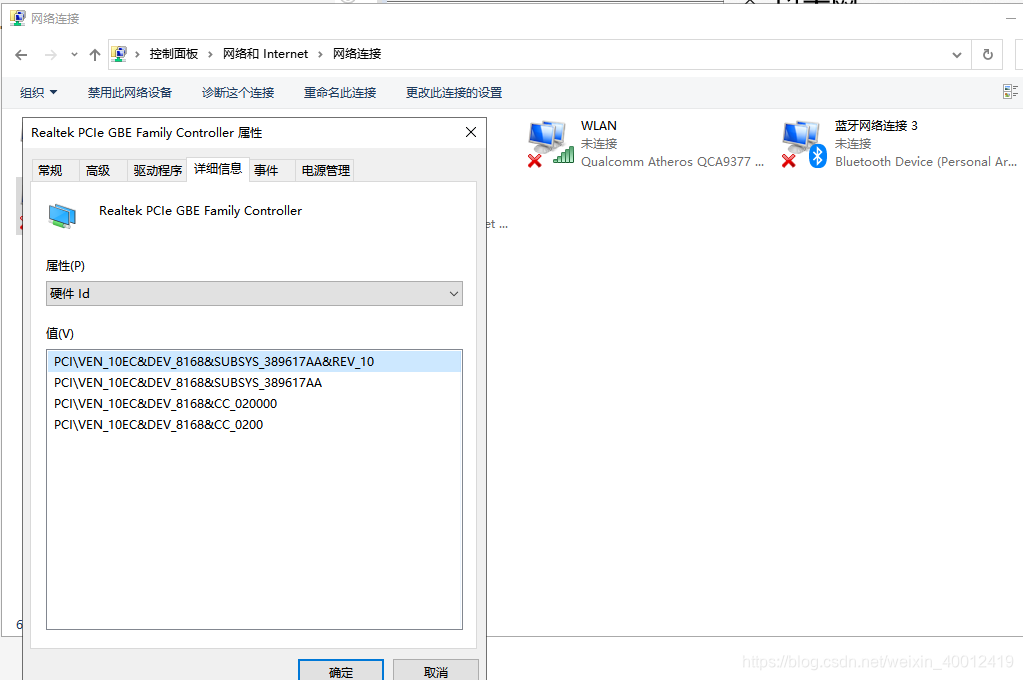This screenshot has width=1023, height=680.
Task: Click the 网络连接 breadcrumb
Action: pyautogui.click(x=357, y=54)
